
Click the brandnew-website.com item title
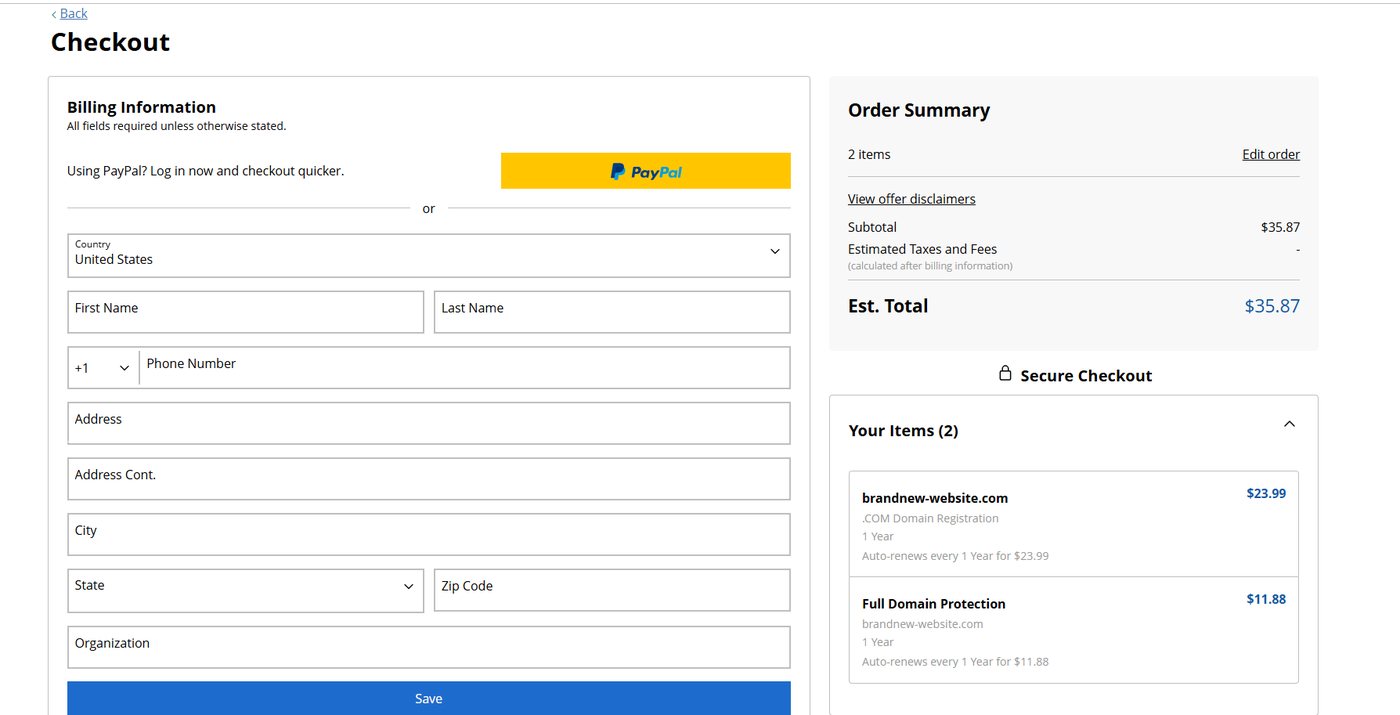coord(935,498)
